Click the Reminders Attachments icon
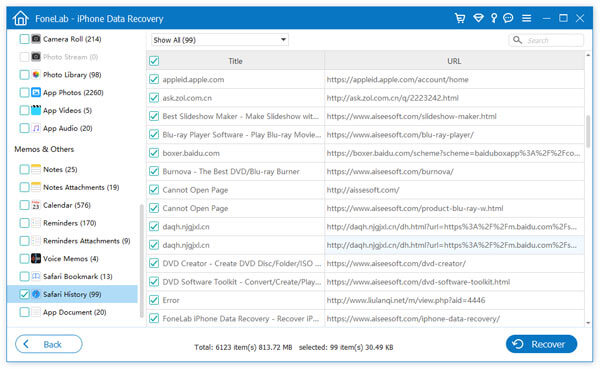 (x=36, y=240)
